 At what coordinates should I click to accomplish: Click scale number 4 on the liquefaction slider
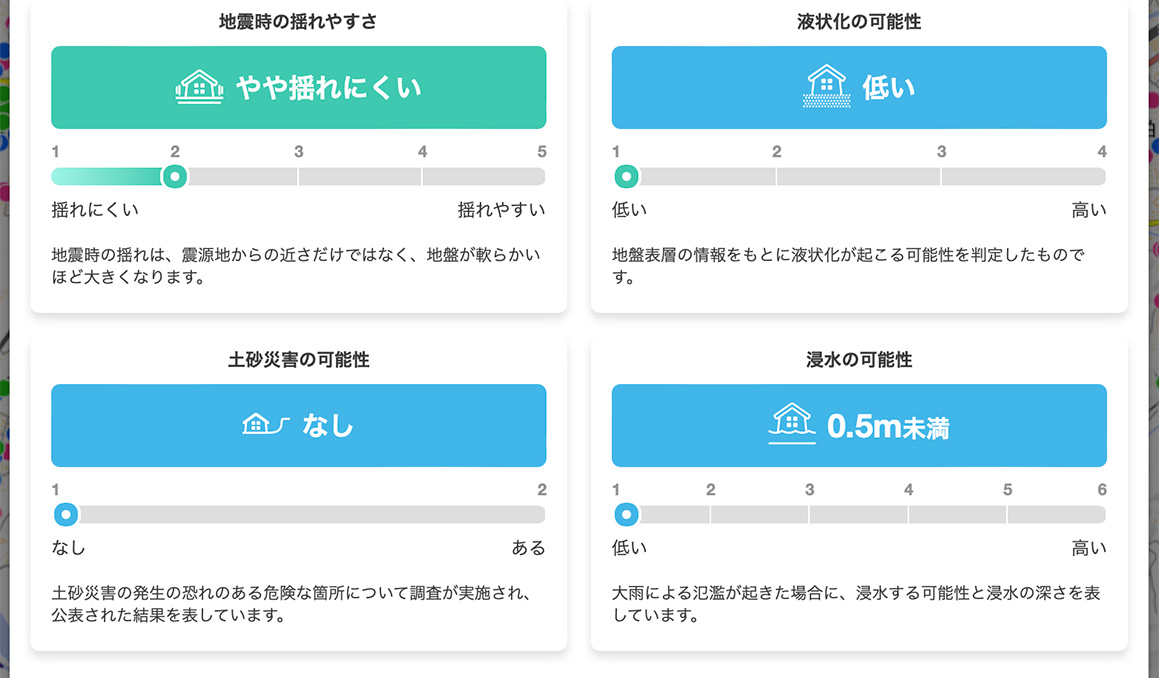click(x=1102, y=152)
